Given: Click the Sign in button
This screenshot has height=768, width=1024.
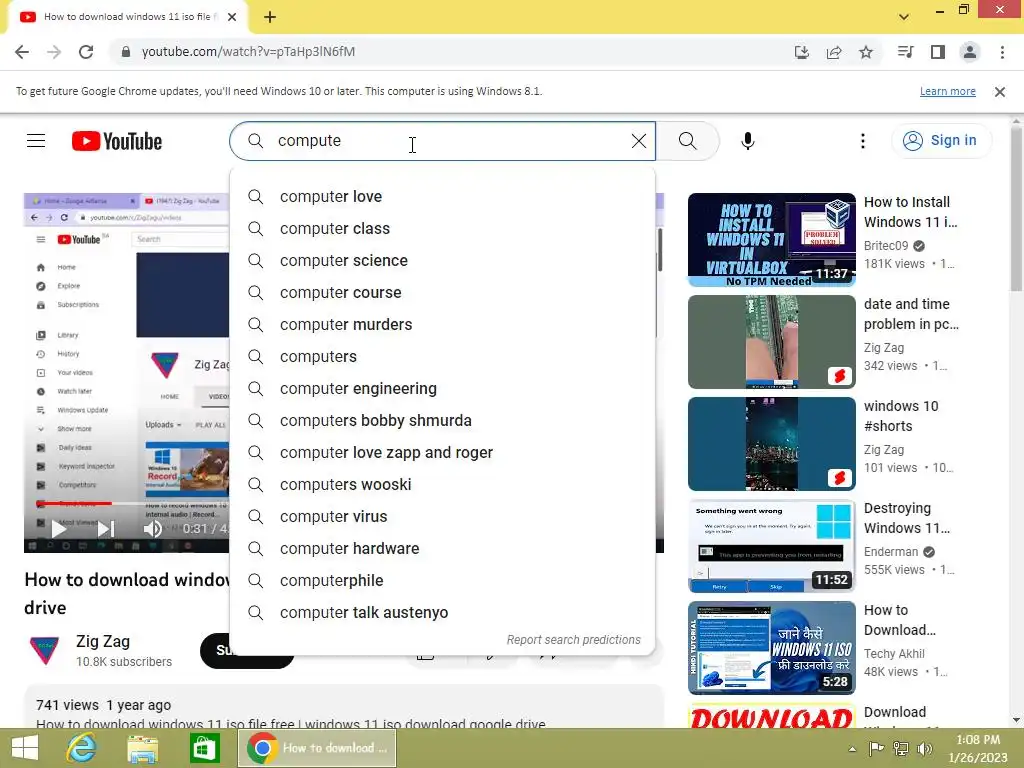Looking at the screenshot, I should click(x=940, y=140).
